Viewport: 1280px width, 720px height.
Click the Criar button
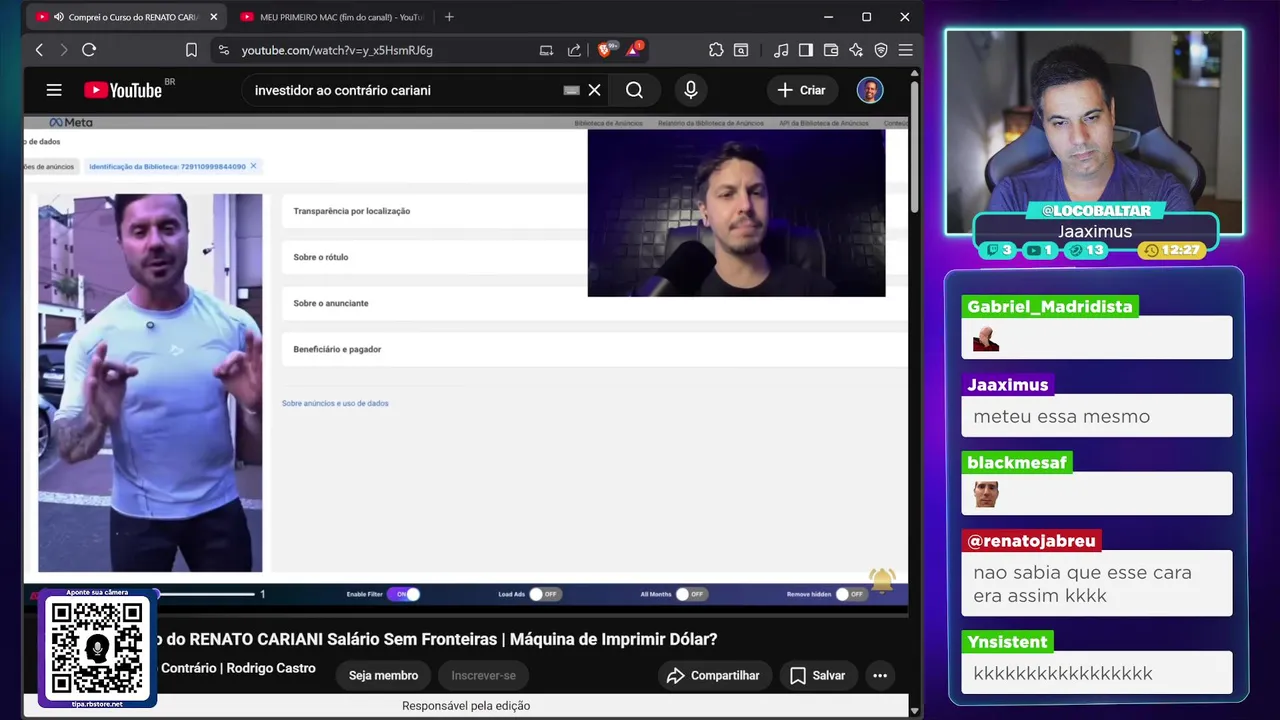(x=801, y=90)
